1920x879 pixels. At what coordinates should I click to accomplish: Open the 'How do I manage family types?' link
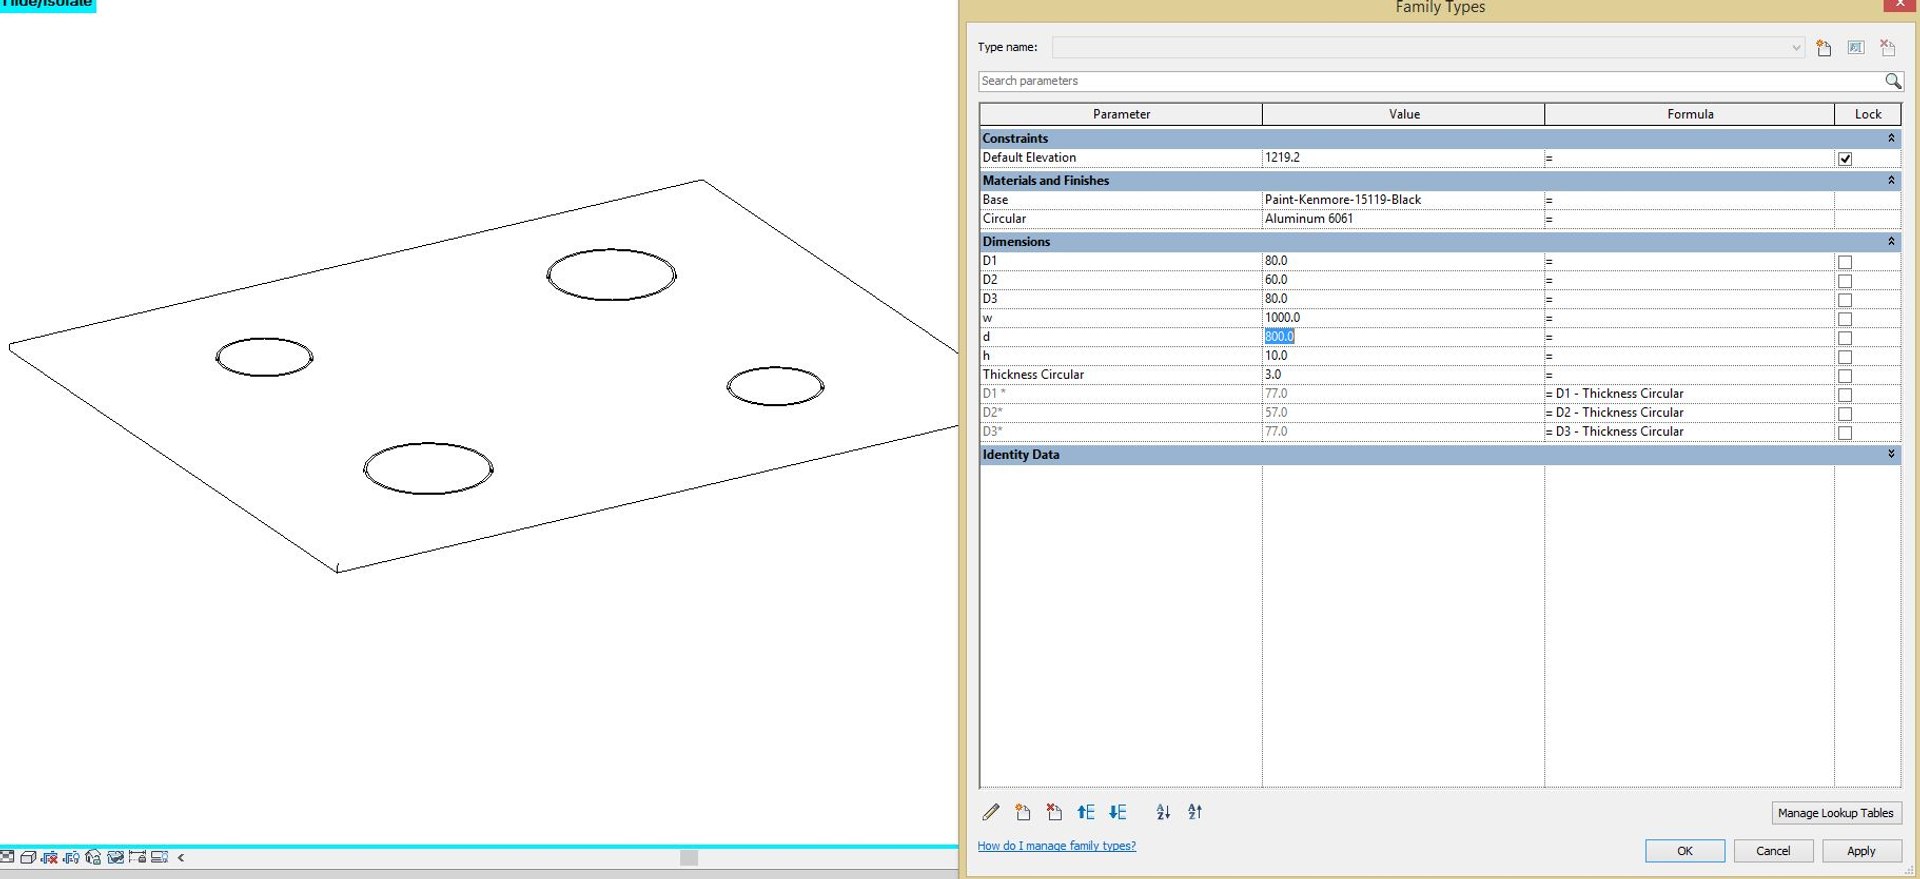coord(1056,846)
